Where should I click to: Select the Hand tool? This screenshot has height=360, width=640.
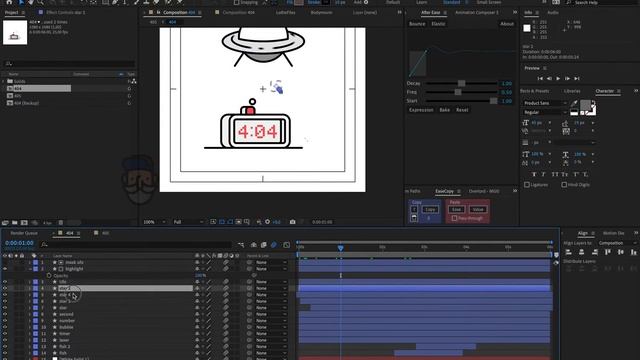pos(31,2)
